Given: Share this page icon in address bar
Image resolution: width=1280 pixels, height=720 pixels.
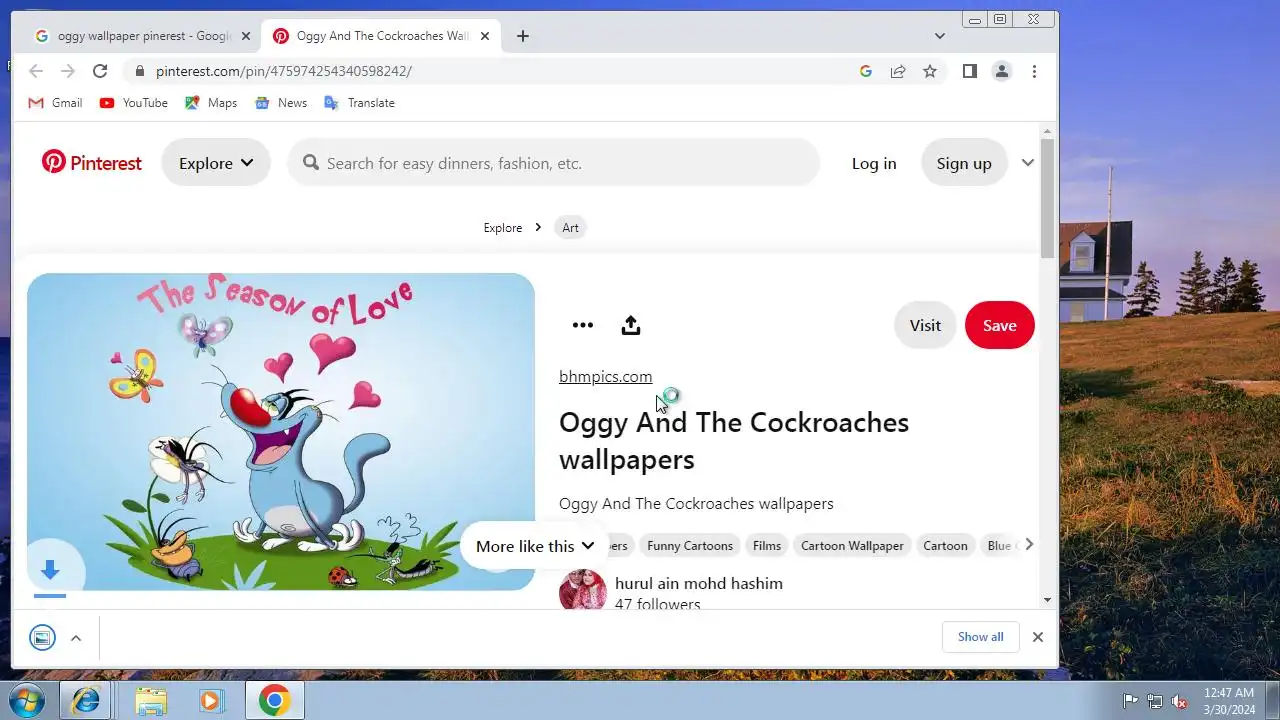Looking at the screenshot, I should tap(898, 71).
